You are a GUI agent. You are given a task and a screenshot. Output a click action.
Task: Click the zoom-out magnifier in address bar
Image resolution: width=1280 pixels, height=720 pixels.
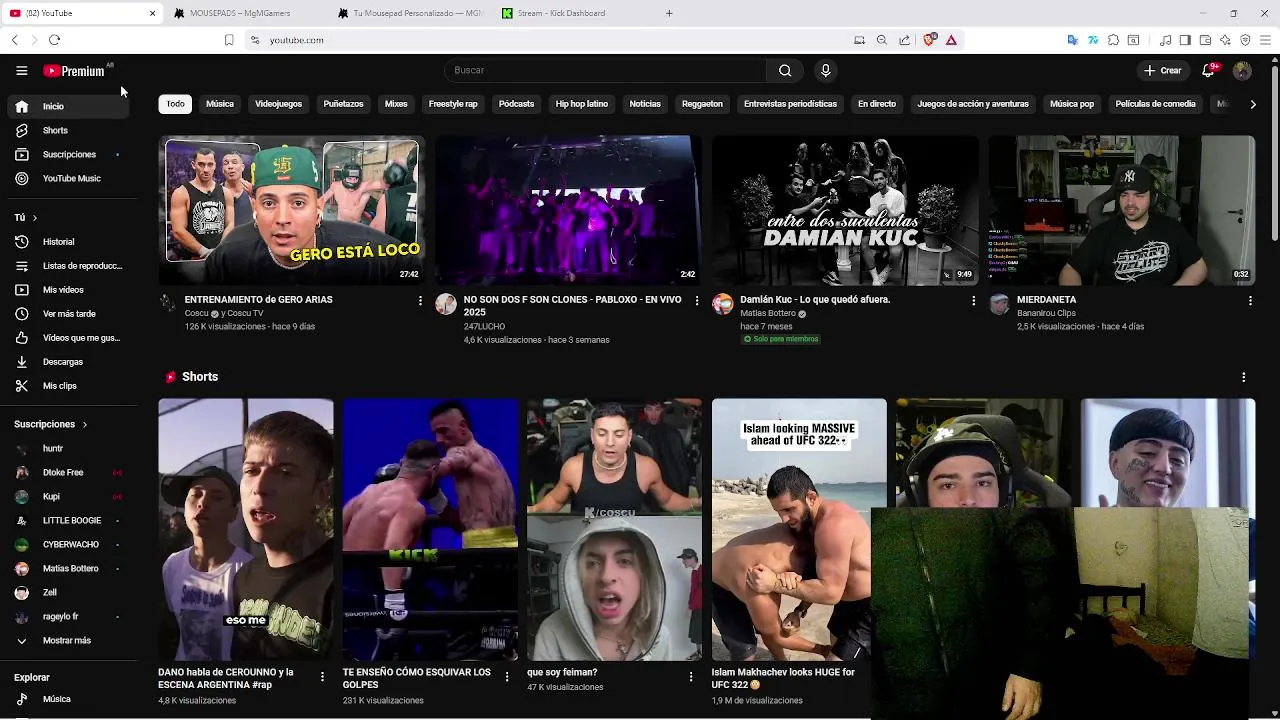coord(881,40)
